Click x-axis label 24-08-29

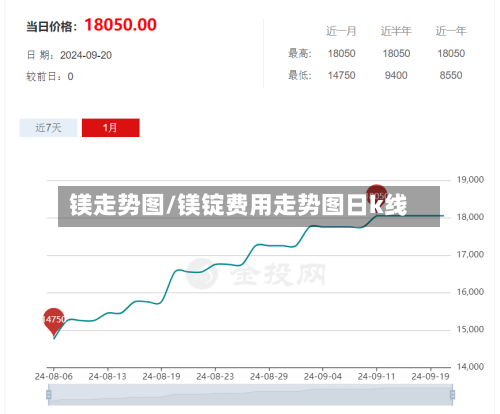(269, 376)
